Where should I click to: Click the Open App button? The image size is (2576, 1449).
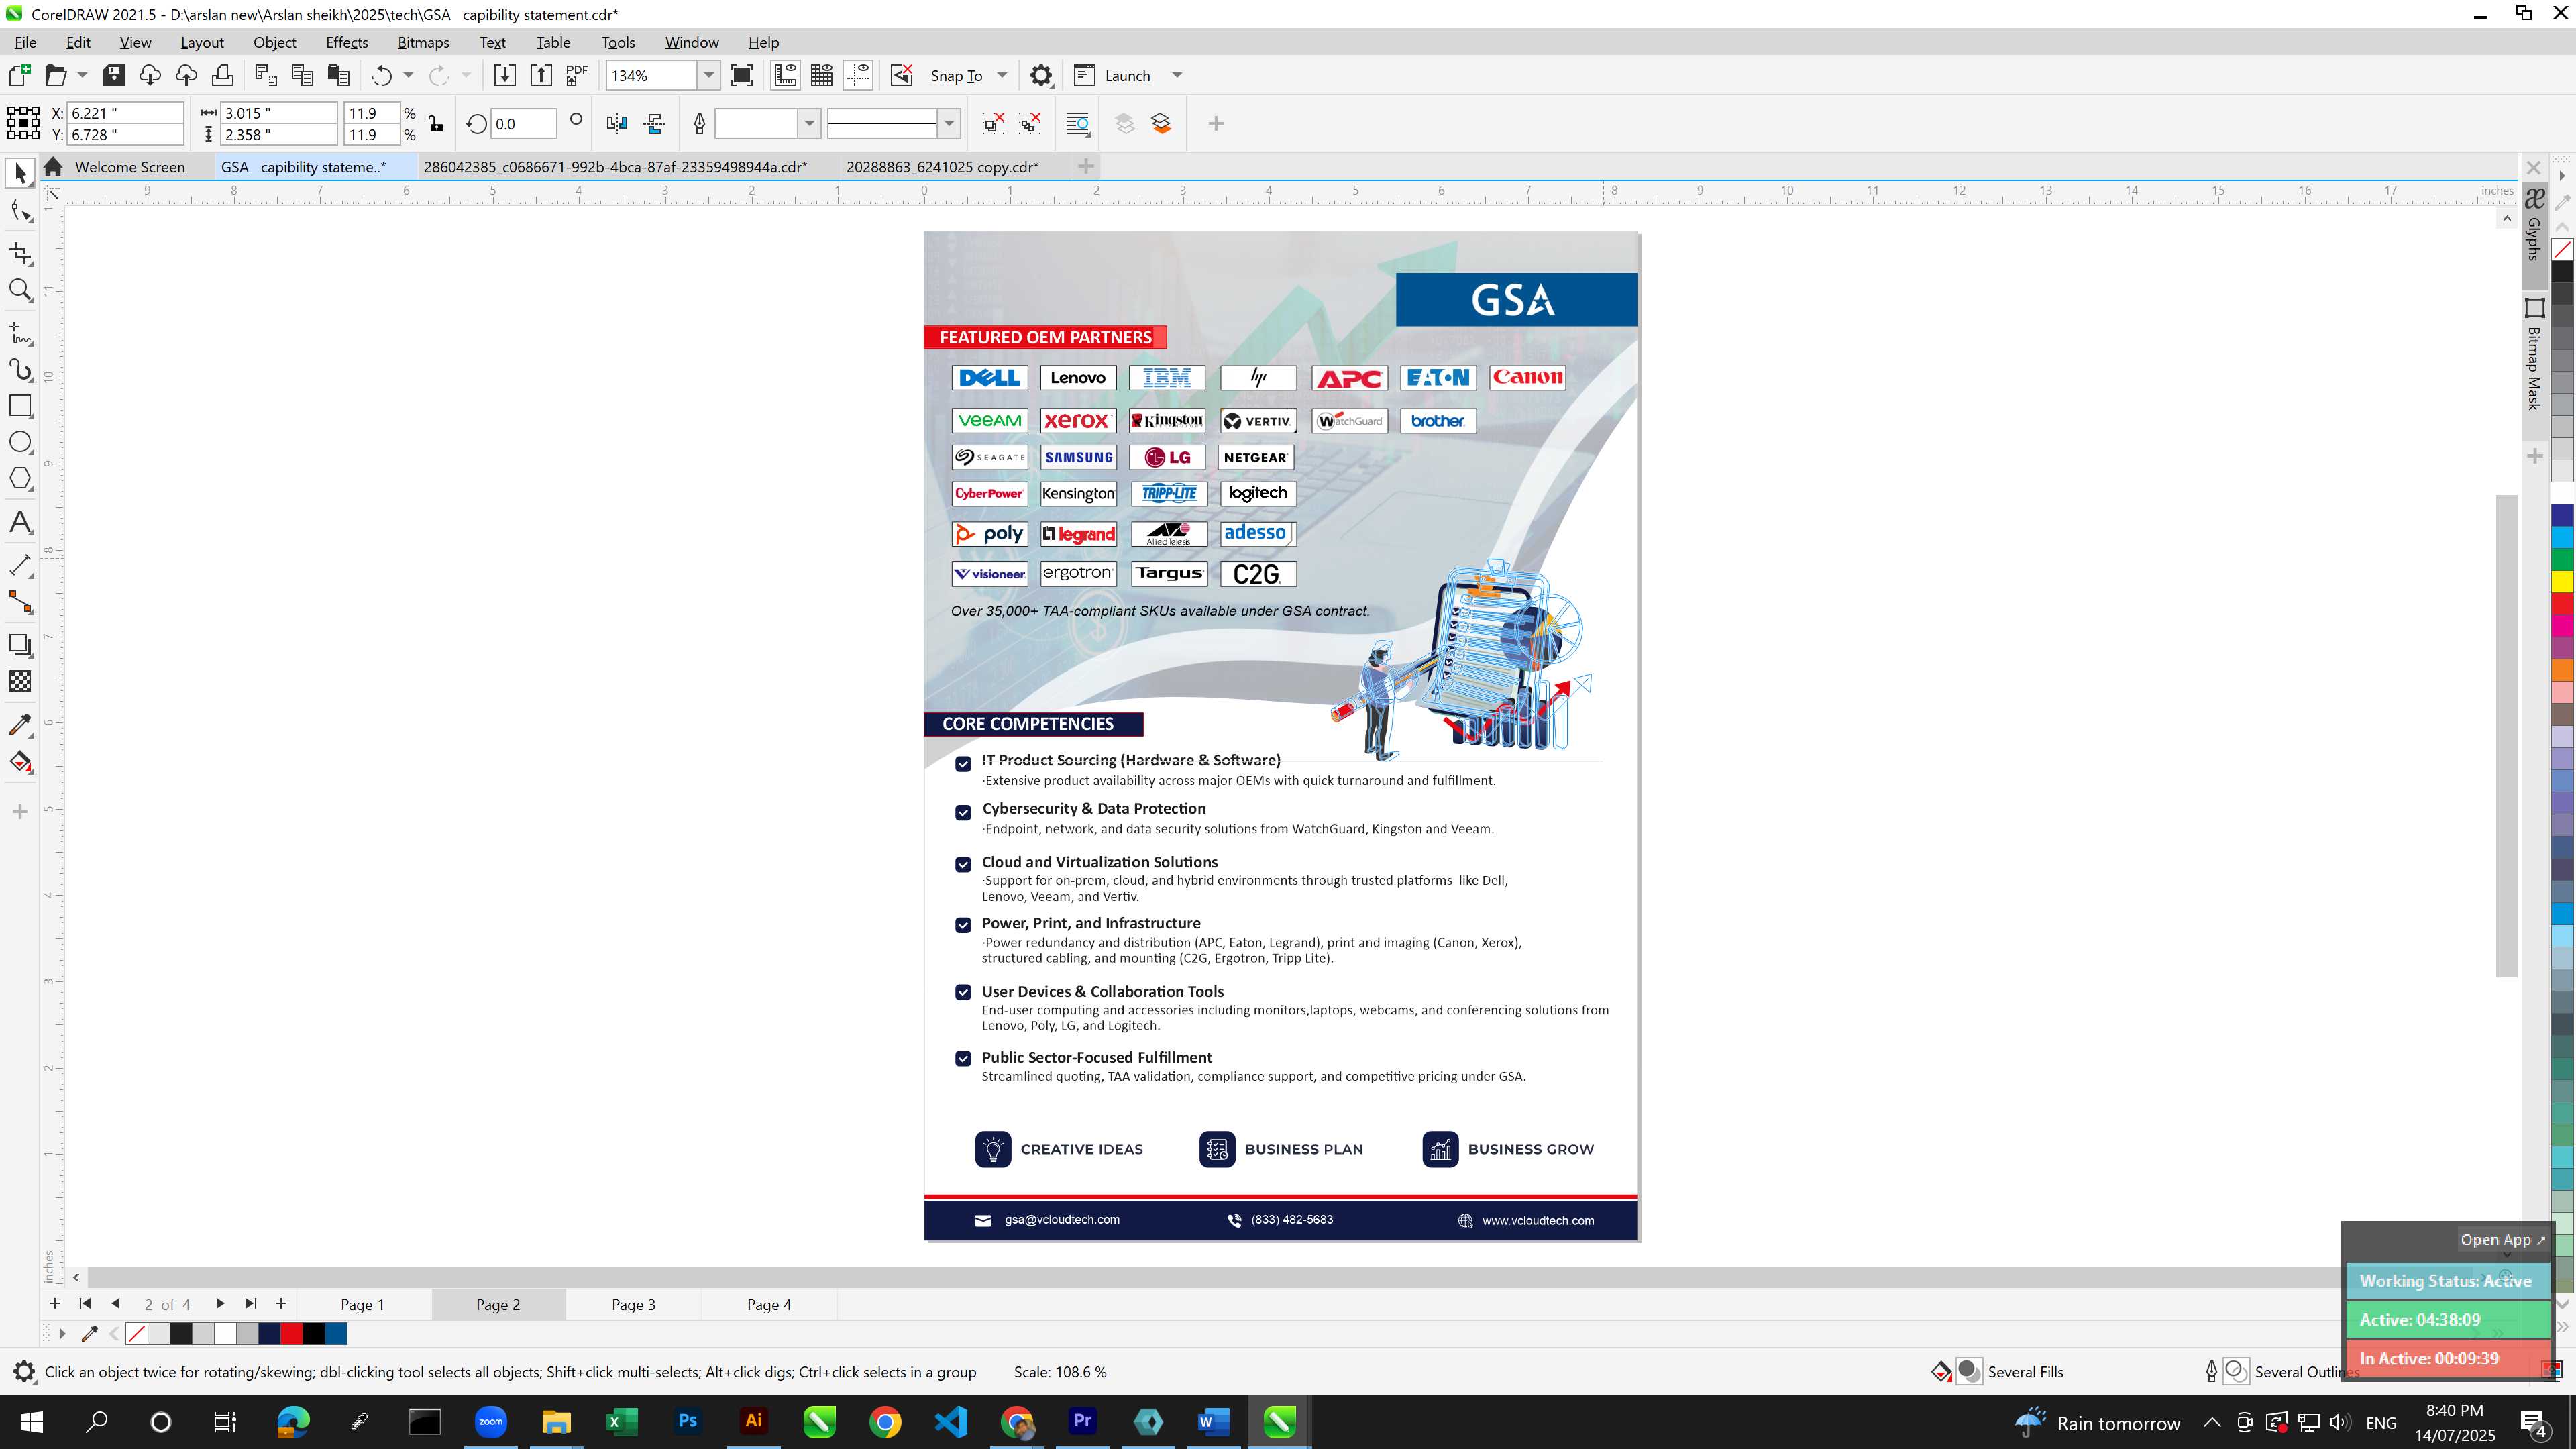point(2502,1239)
